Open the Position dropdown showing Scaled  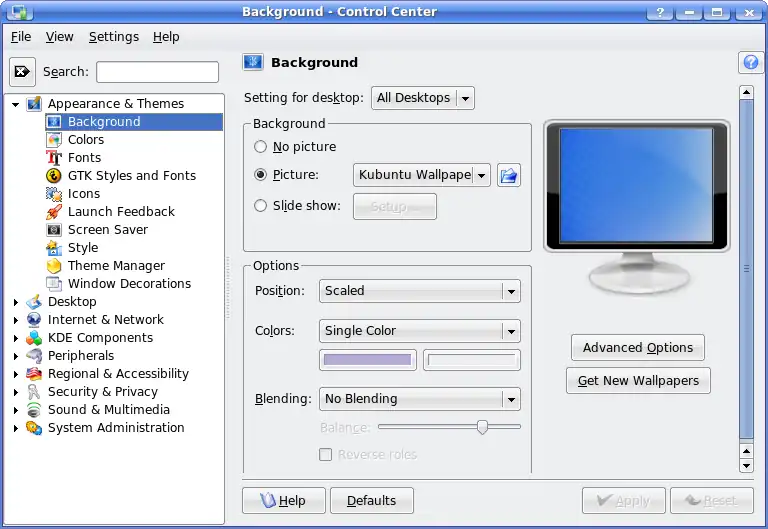(x=419, y=291)
